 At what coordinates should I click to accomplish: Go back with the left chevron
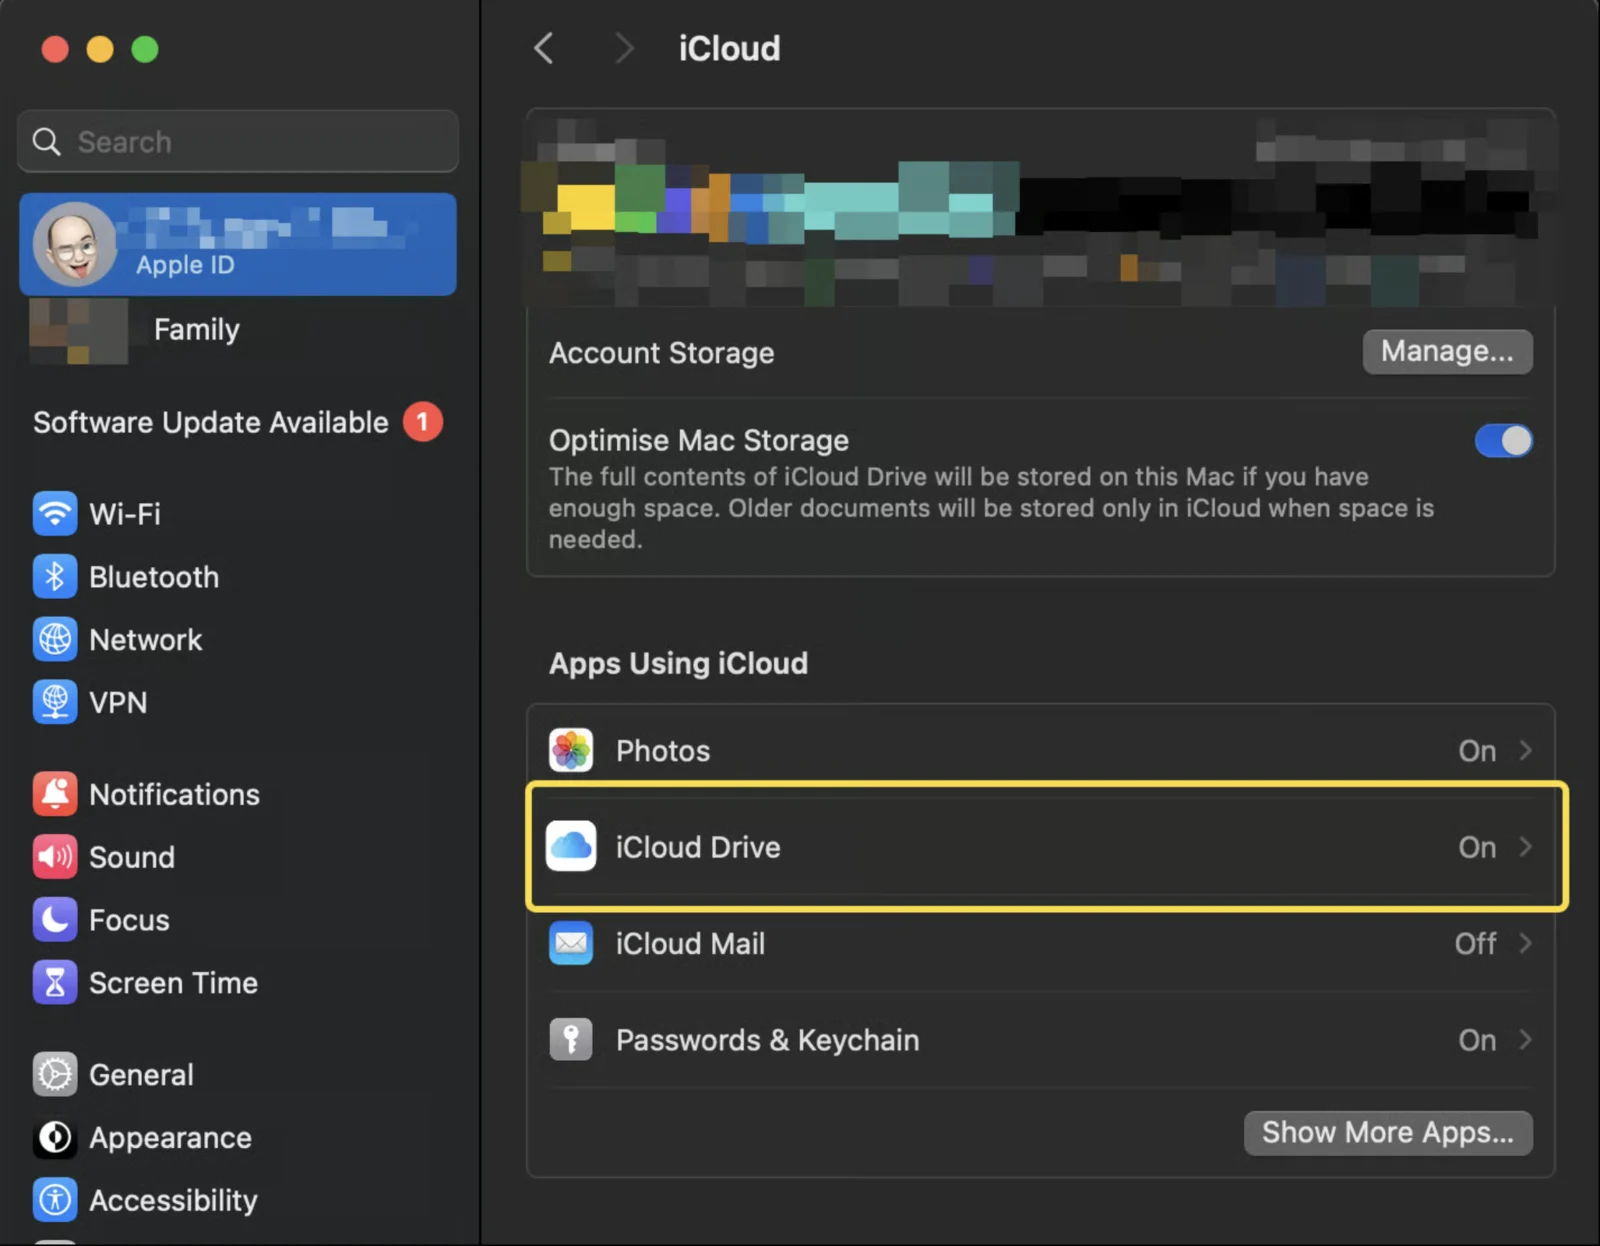point(543,48)
